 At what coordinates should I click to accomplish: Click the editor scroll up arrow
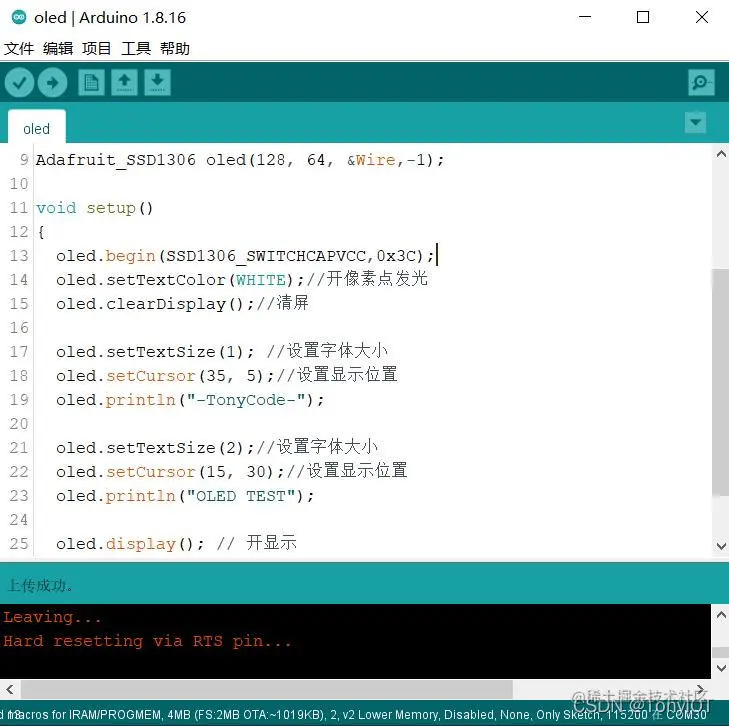pyautogui.click(x=721, y=154)
